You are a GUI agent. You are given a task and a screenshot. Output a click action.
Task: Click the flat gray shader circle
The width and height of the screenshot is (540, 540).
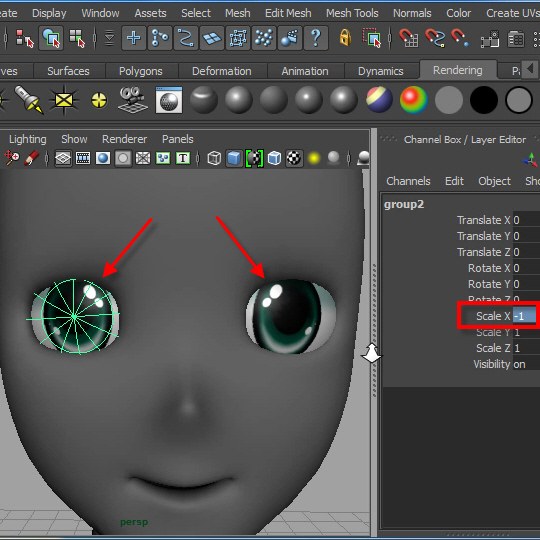[x=449, y=100]
